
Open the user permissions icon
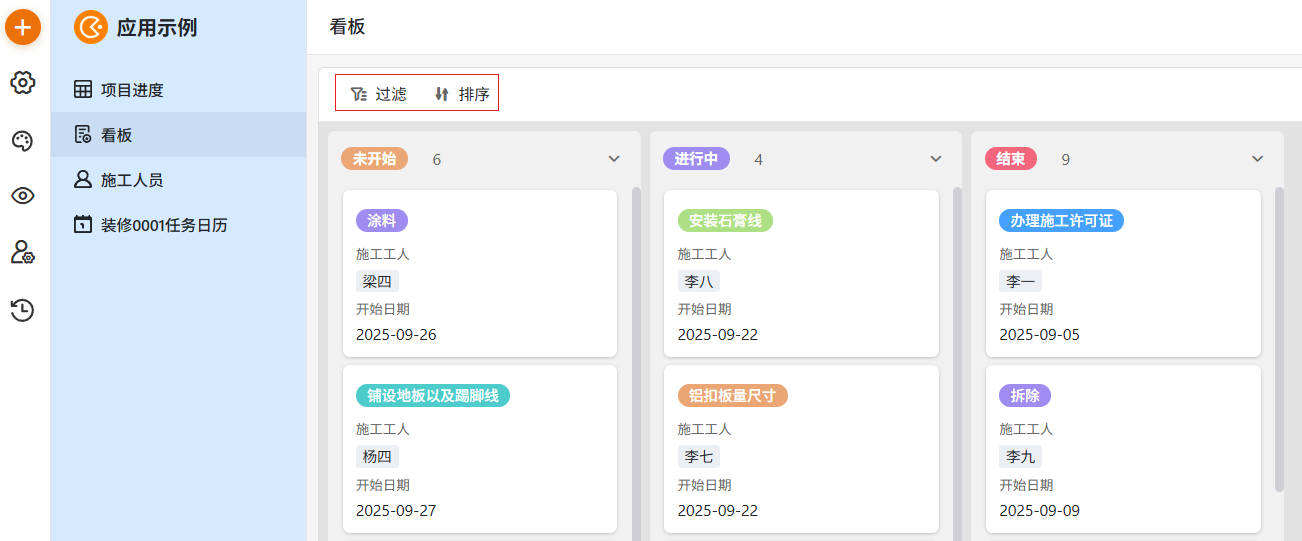click(x=23, y=253)
